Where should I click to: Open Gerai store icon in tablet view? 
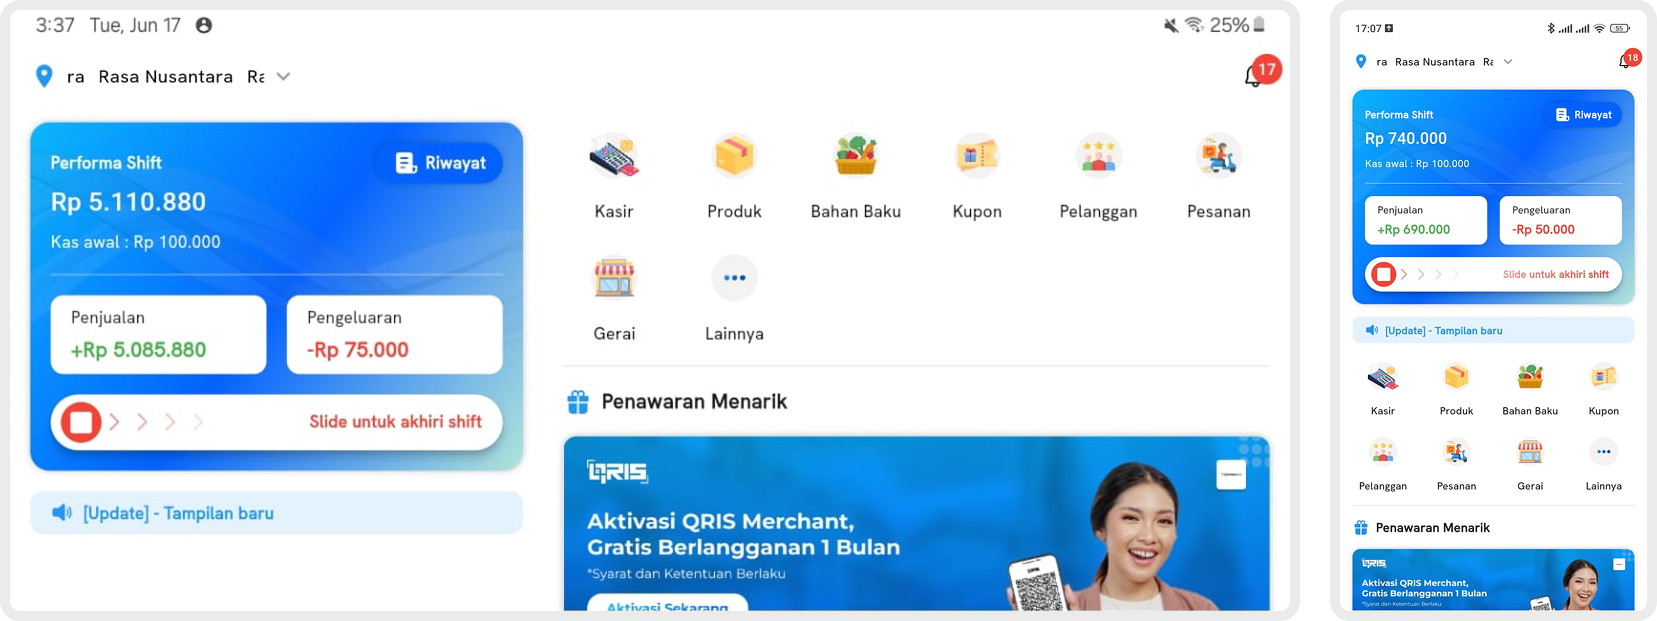pyautogui.click(x=614, y=278)
